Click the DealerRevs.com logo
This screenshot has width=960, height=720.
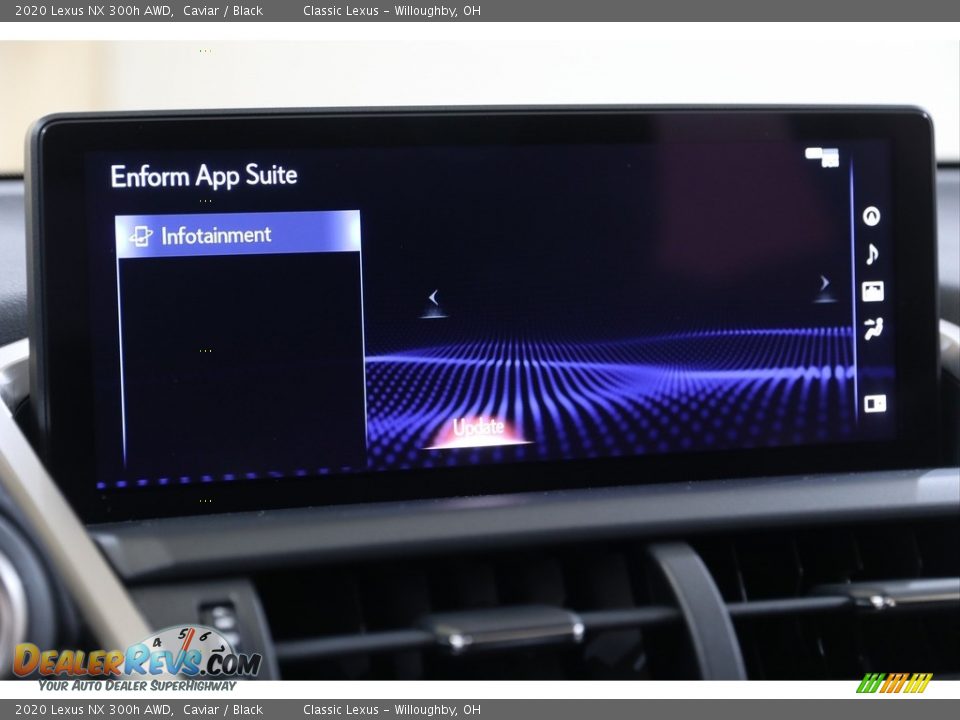pos(137,659)
